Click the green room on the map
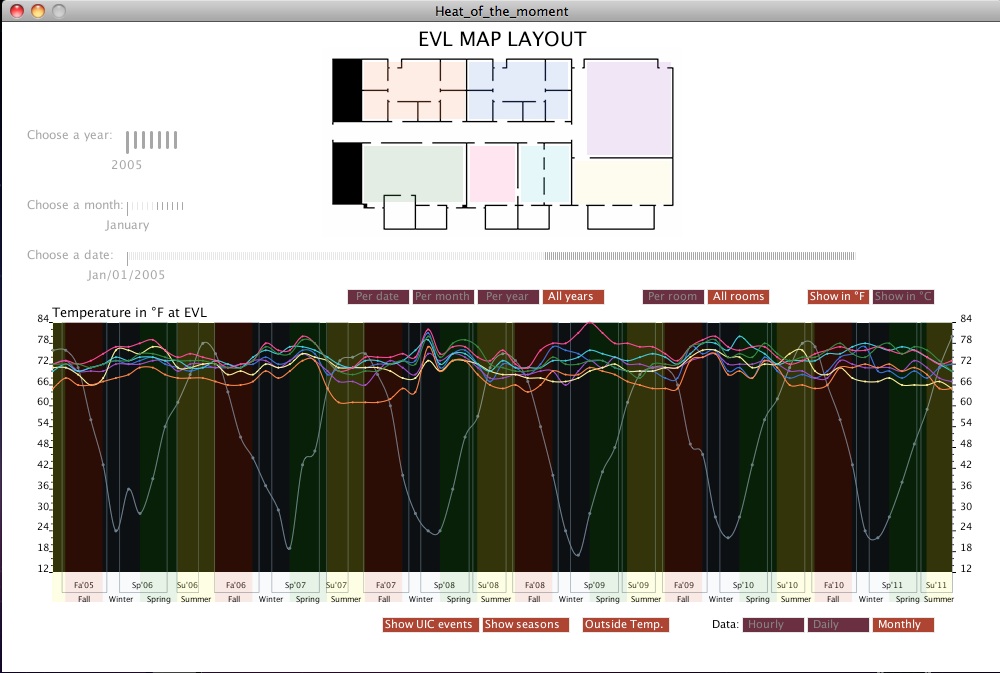Screen dimensions: 1000x673 tap(413, 174)
